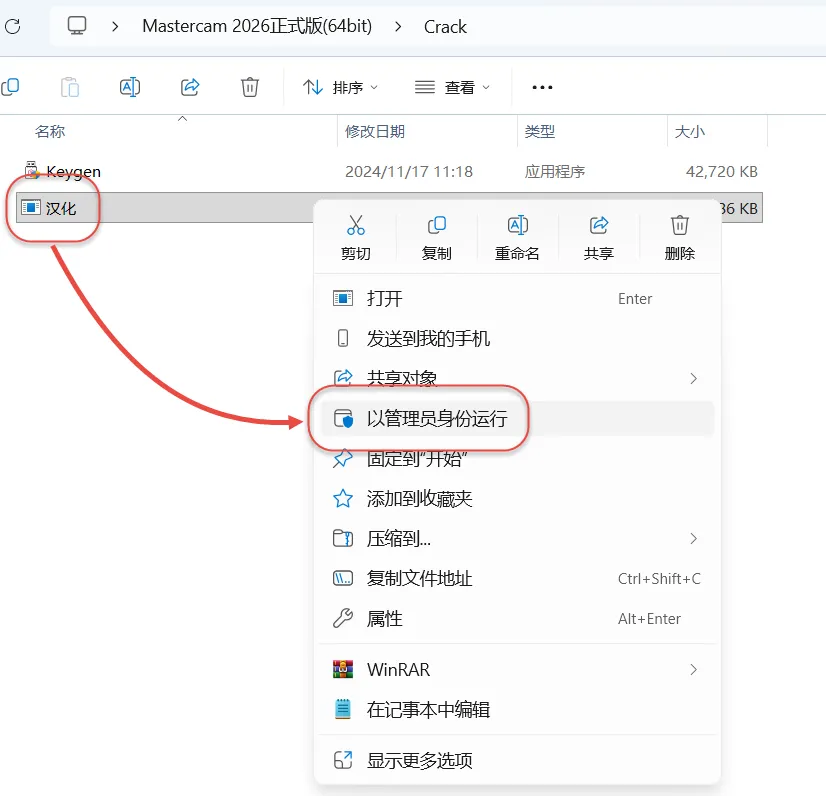826x796 pixels.
Task: Expand breadcrumb chevron before Crack
Action: click(398, 26)
